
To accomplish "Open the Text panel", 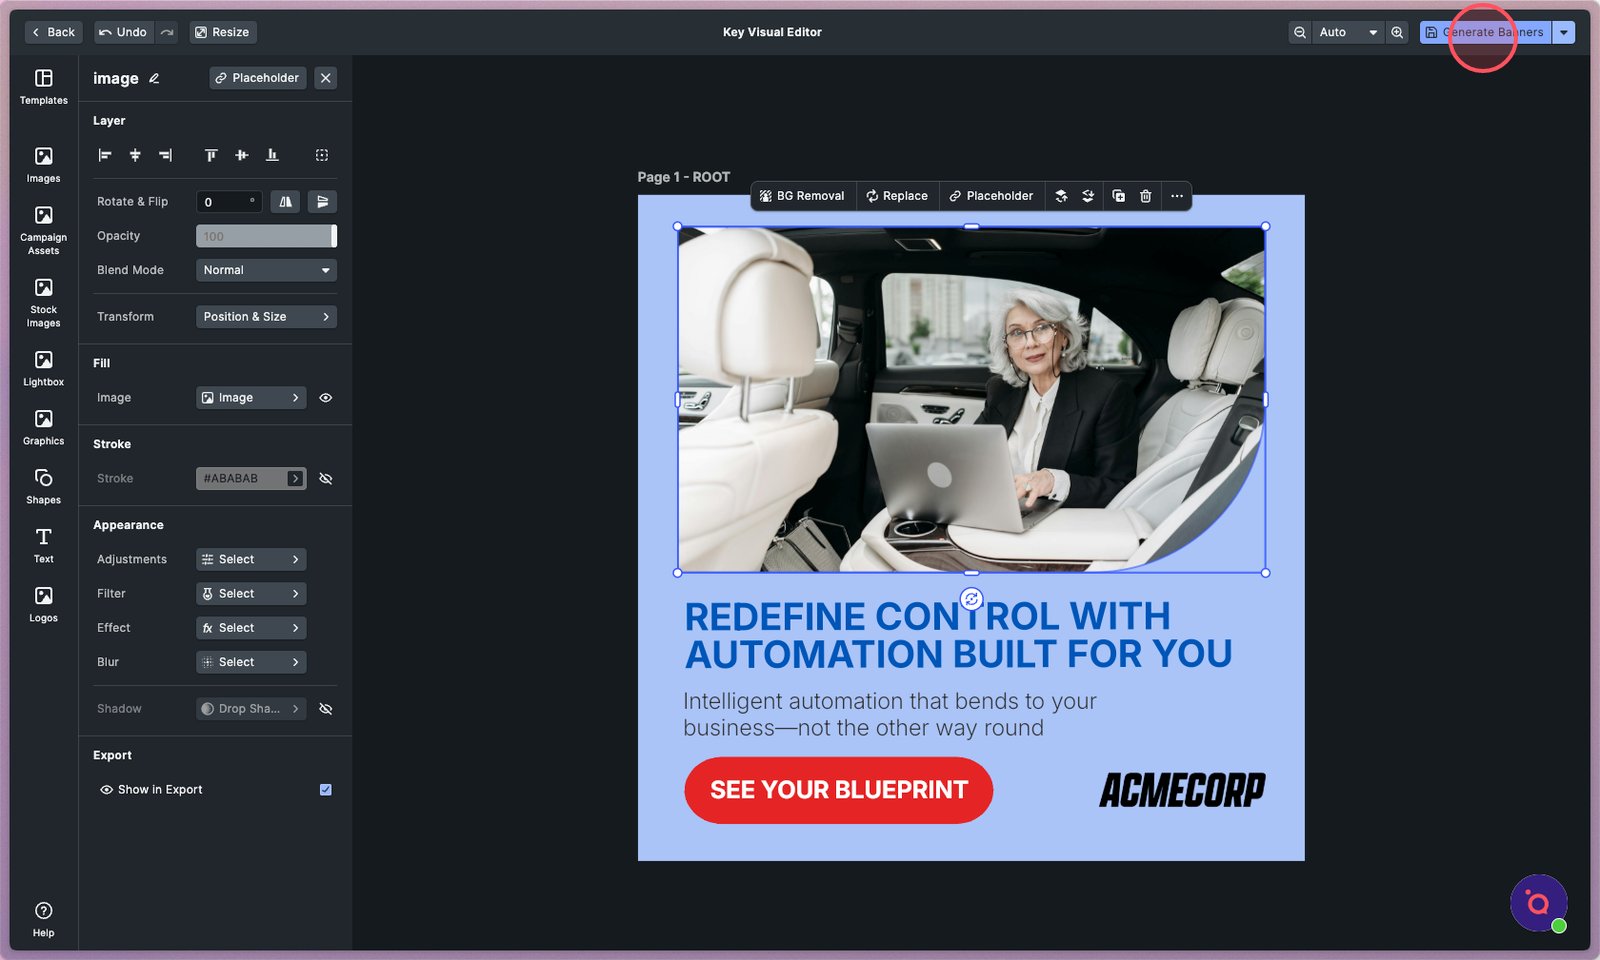I will point(44,545).
